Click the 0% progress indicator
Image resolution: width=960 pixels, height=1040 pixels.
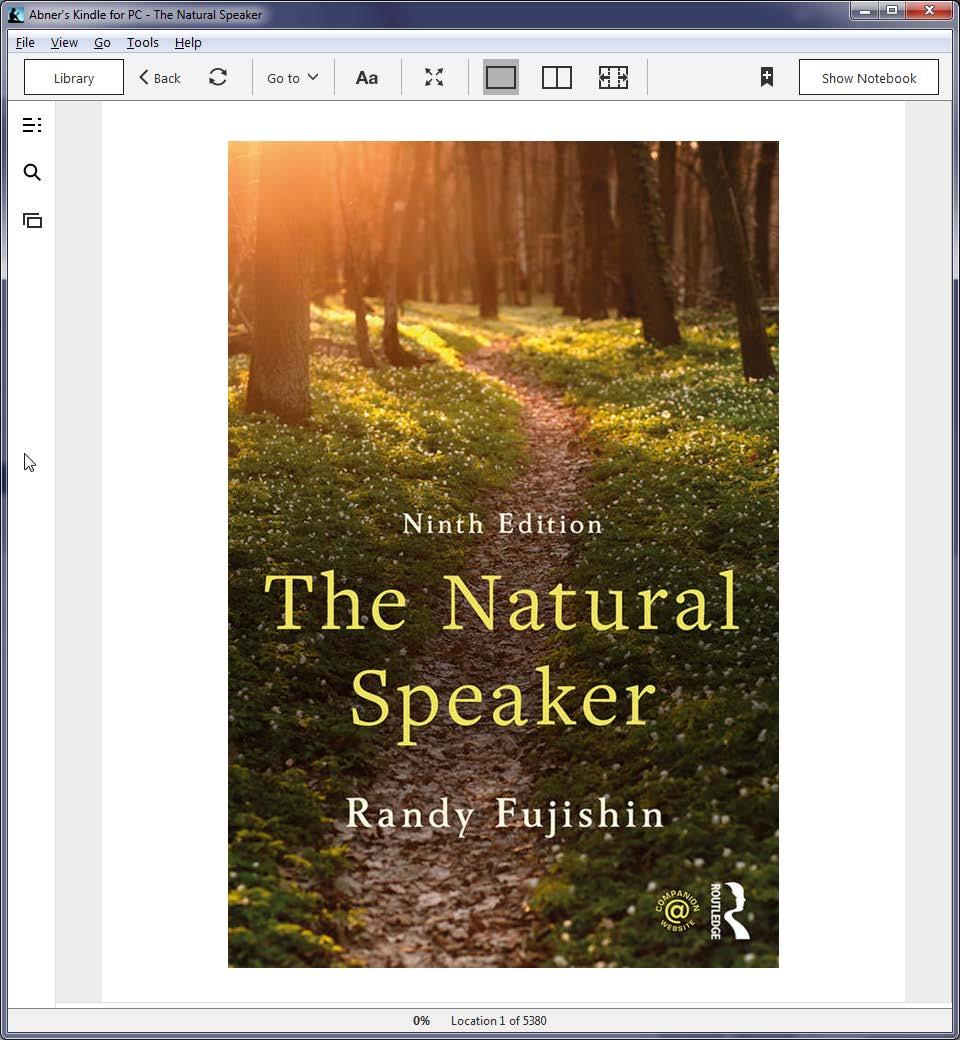pos(421,1021)
